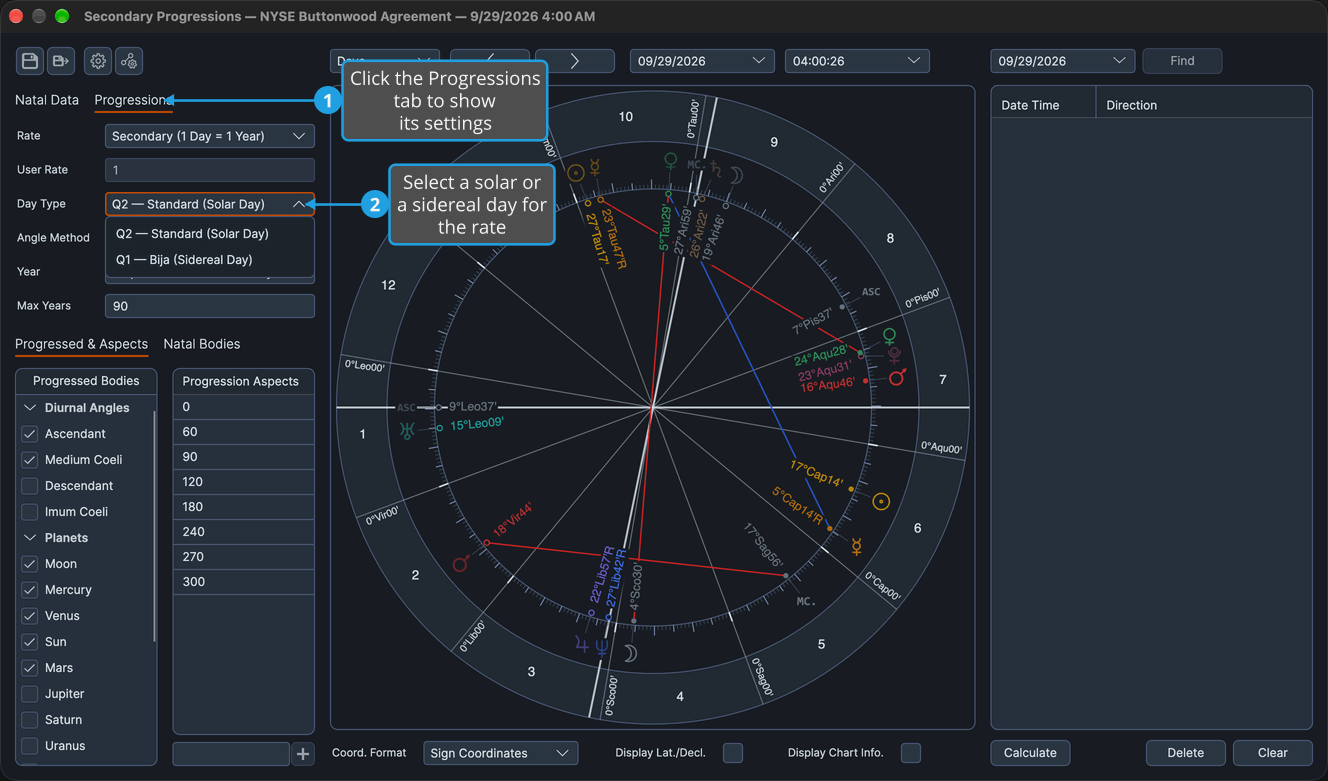Click the save chart icon
Screen dimensions: 1328x781
(x=30, y=61)
